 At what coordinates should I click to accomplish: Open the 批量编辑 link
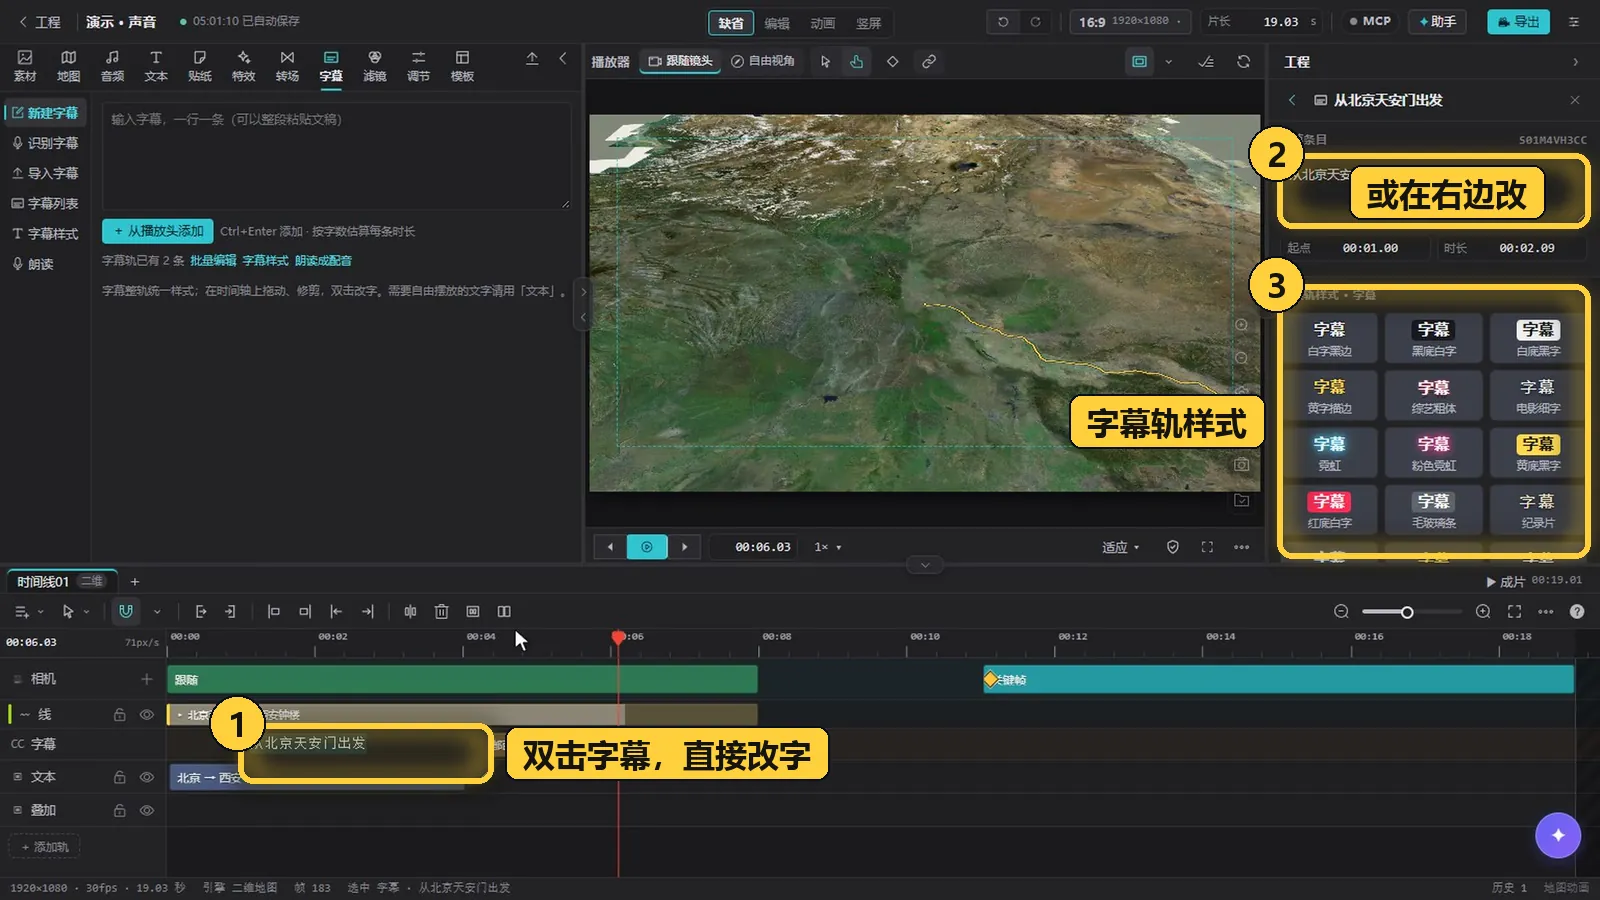coord(213,260)
